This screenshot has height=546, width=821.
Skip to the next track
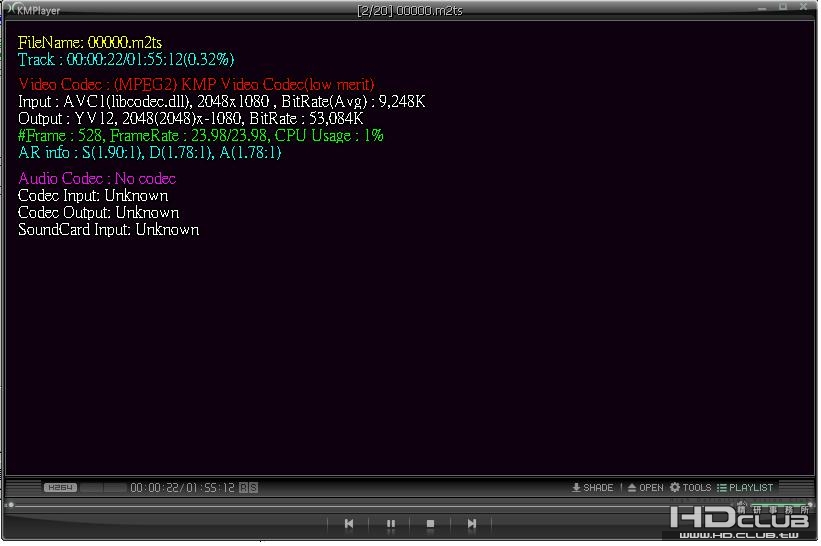(473, 525)
